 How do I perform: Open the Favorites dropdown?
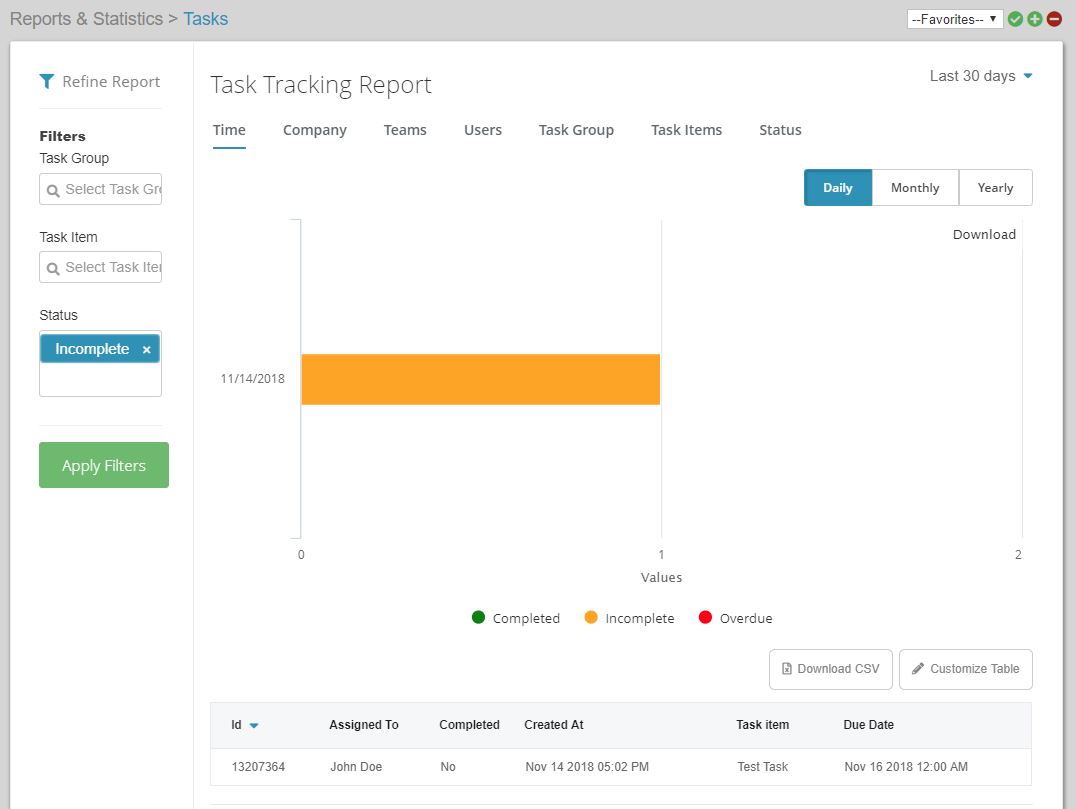pyautogui.click(x=954, y=18)
